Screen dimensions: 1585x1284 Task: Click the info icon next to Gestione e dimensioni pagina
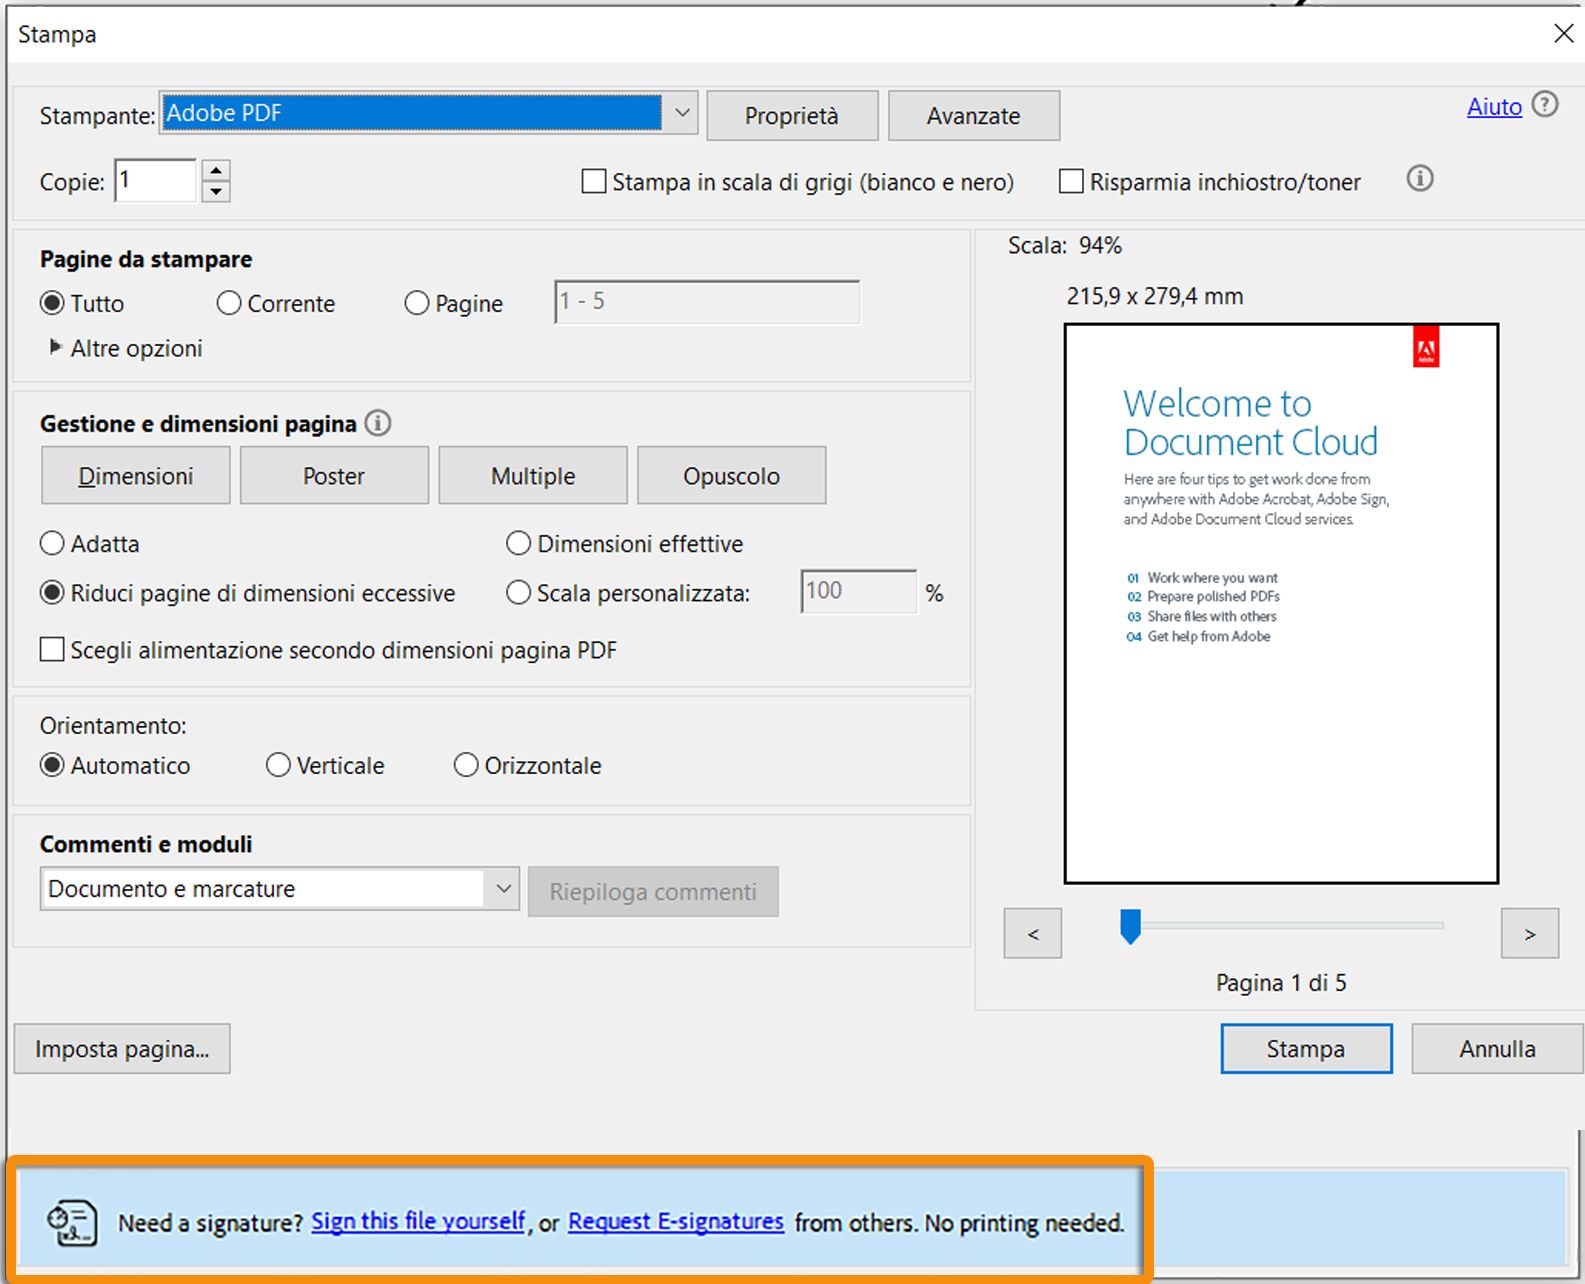tap(378, 423)
